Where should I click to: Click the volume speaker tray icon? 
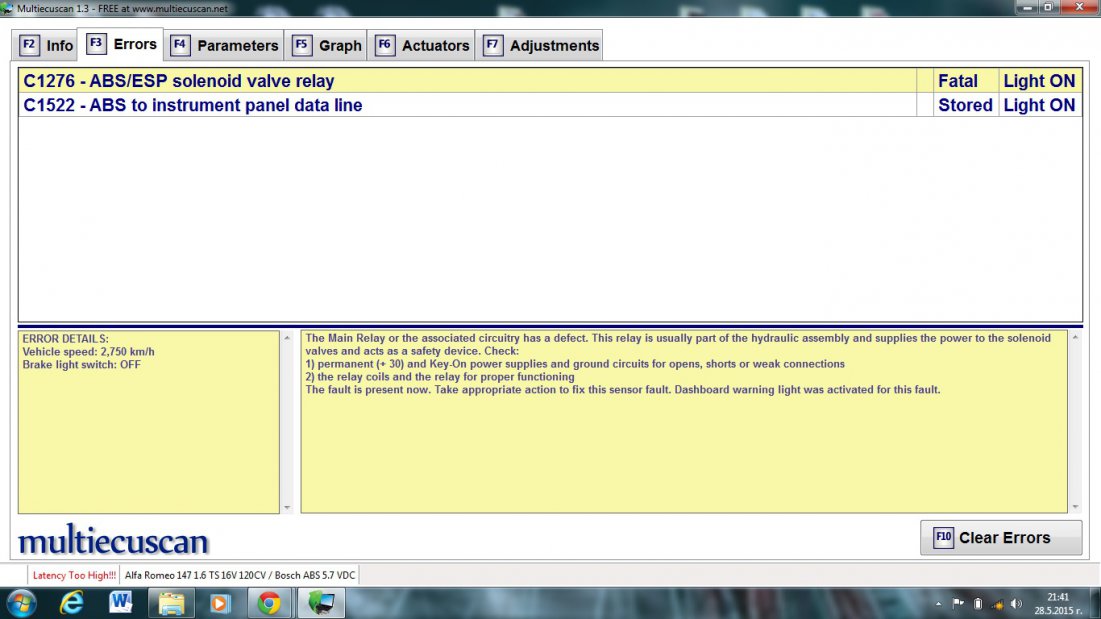pos(1016,603)
